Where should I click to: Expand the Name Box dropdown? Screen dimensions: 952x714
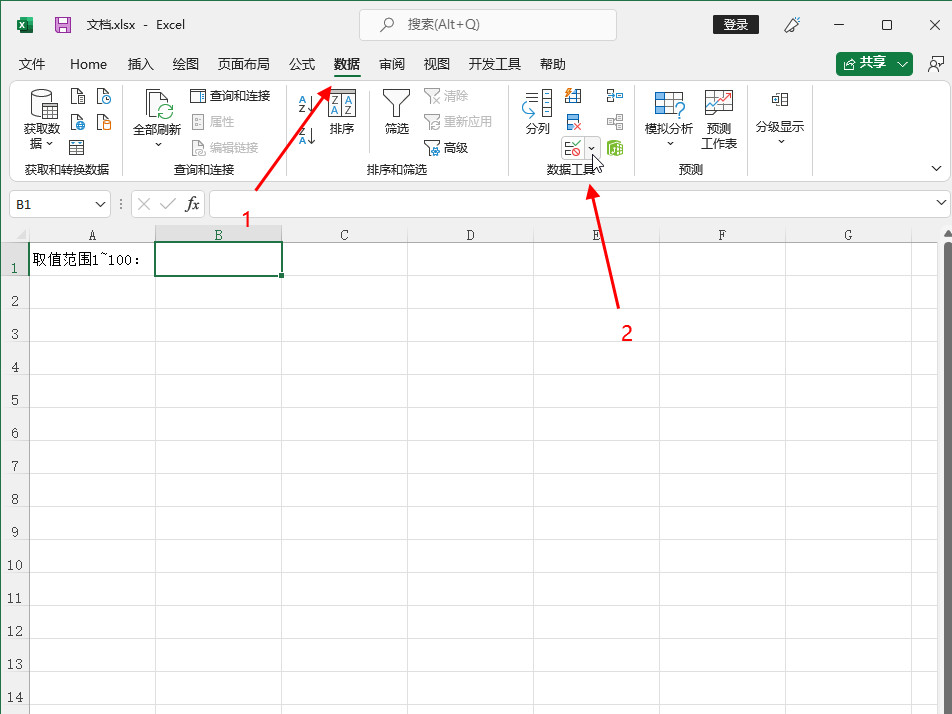[x=100, y=205]
